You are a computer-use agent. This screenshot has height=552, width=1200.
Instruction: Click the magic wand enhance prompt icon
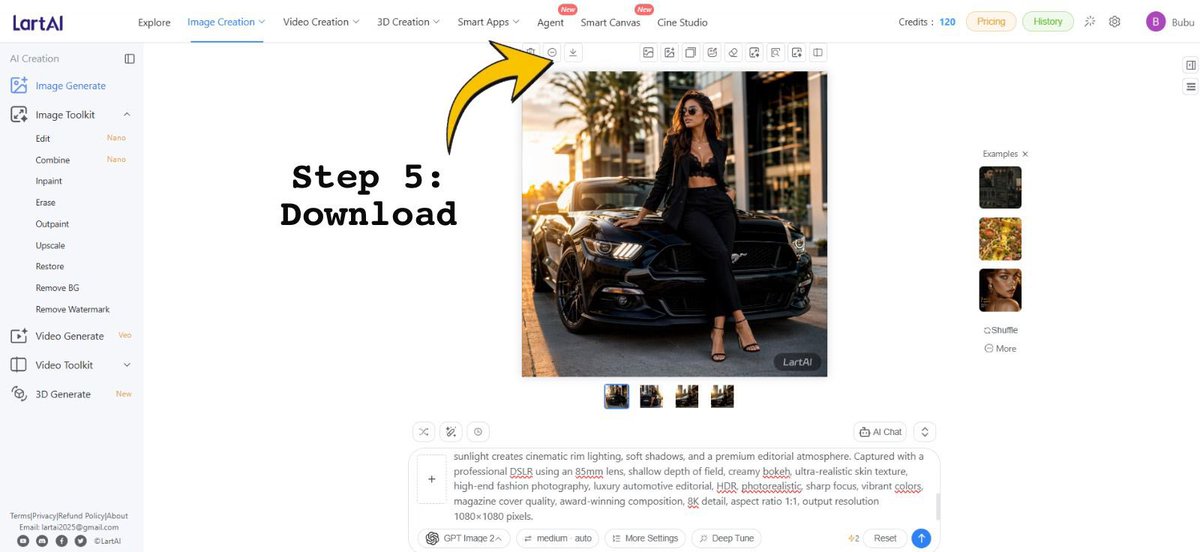point(451,432)
